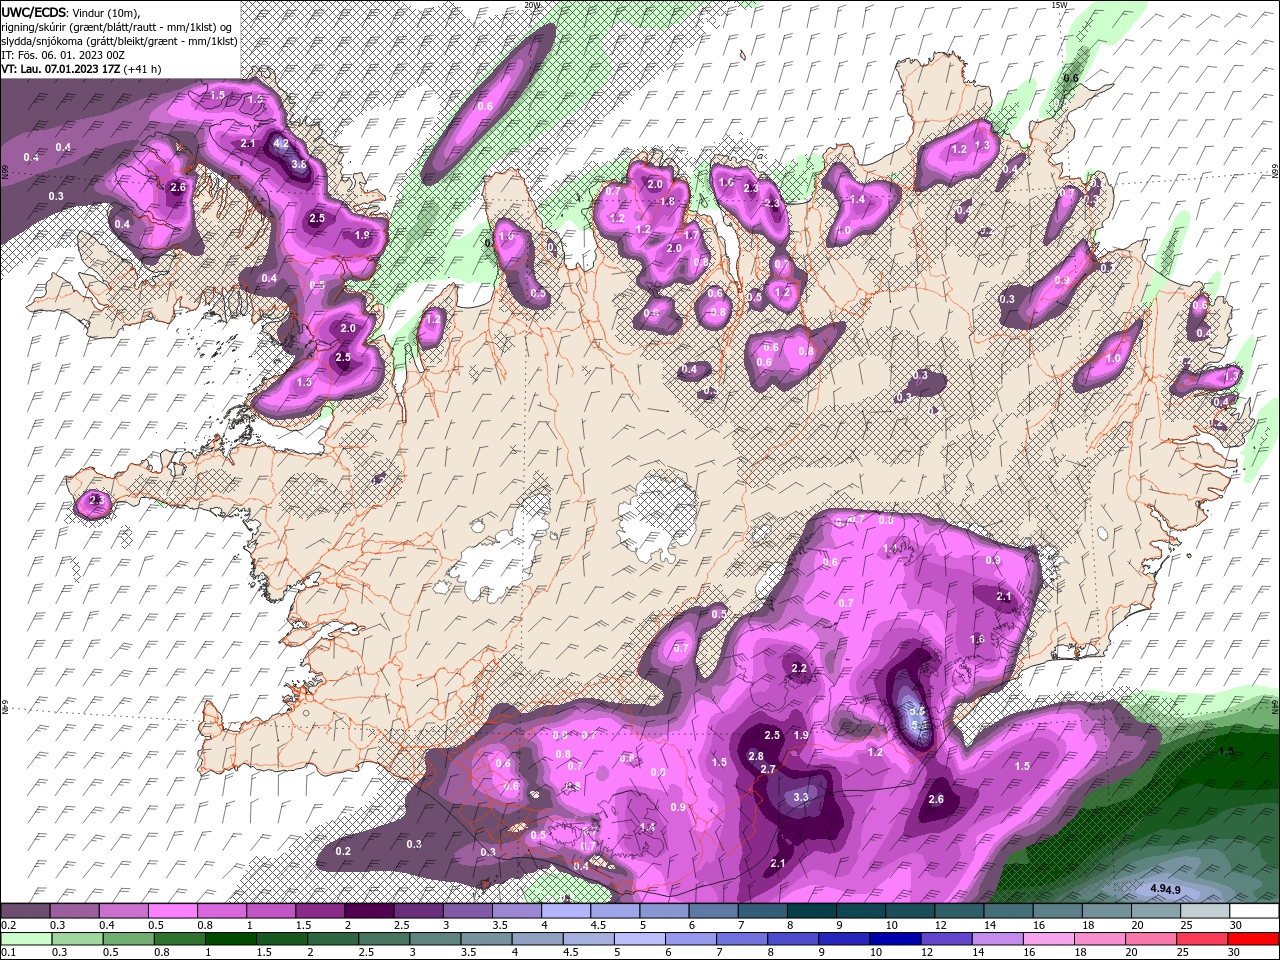
Task: Select lower legend dark green swatch between 1 and 1.5
Action: [230, 938]
